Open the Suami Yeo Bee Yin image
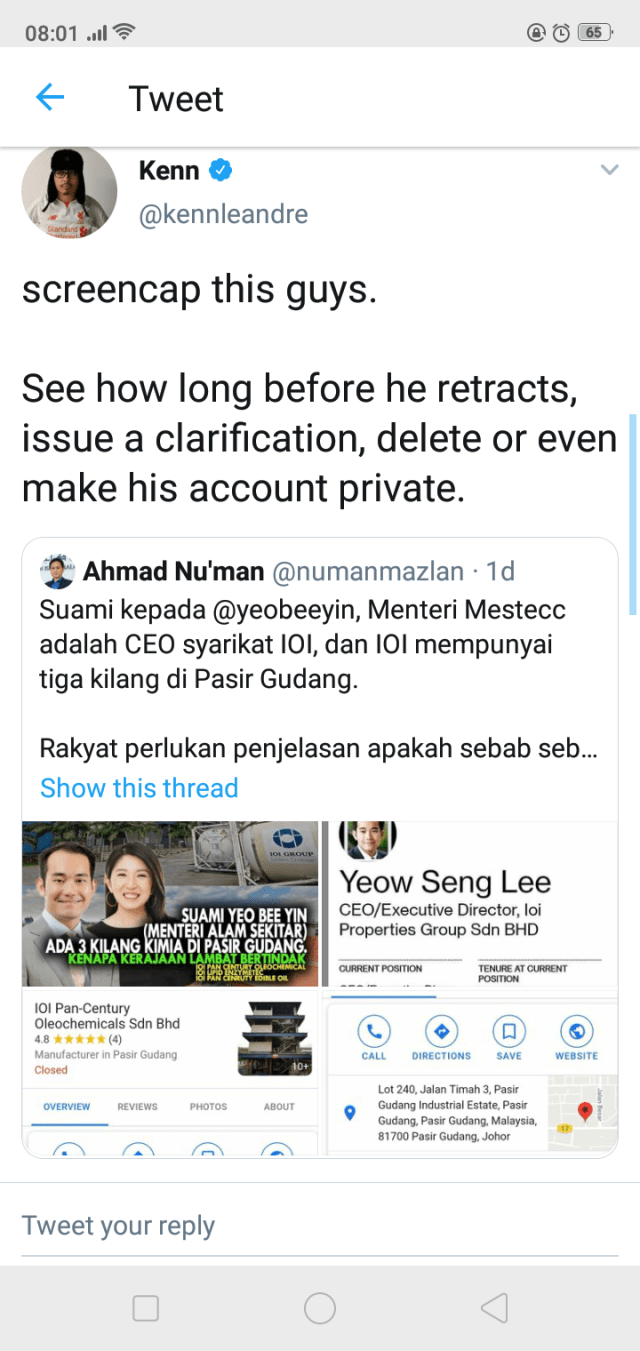 tap(170, 904)
